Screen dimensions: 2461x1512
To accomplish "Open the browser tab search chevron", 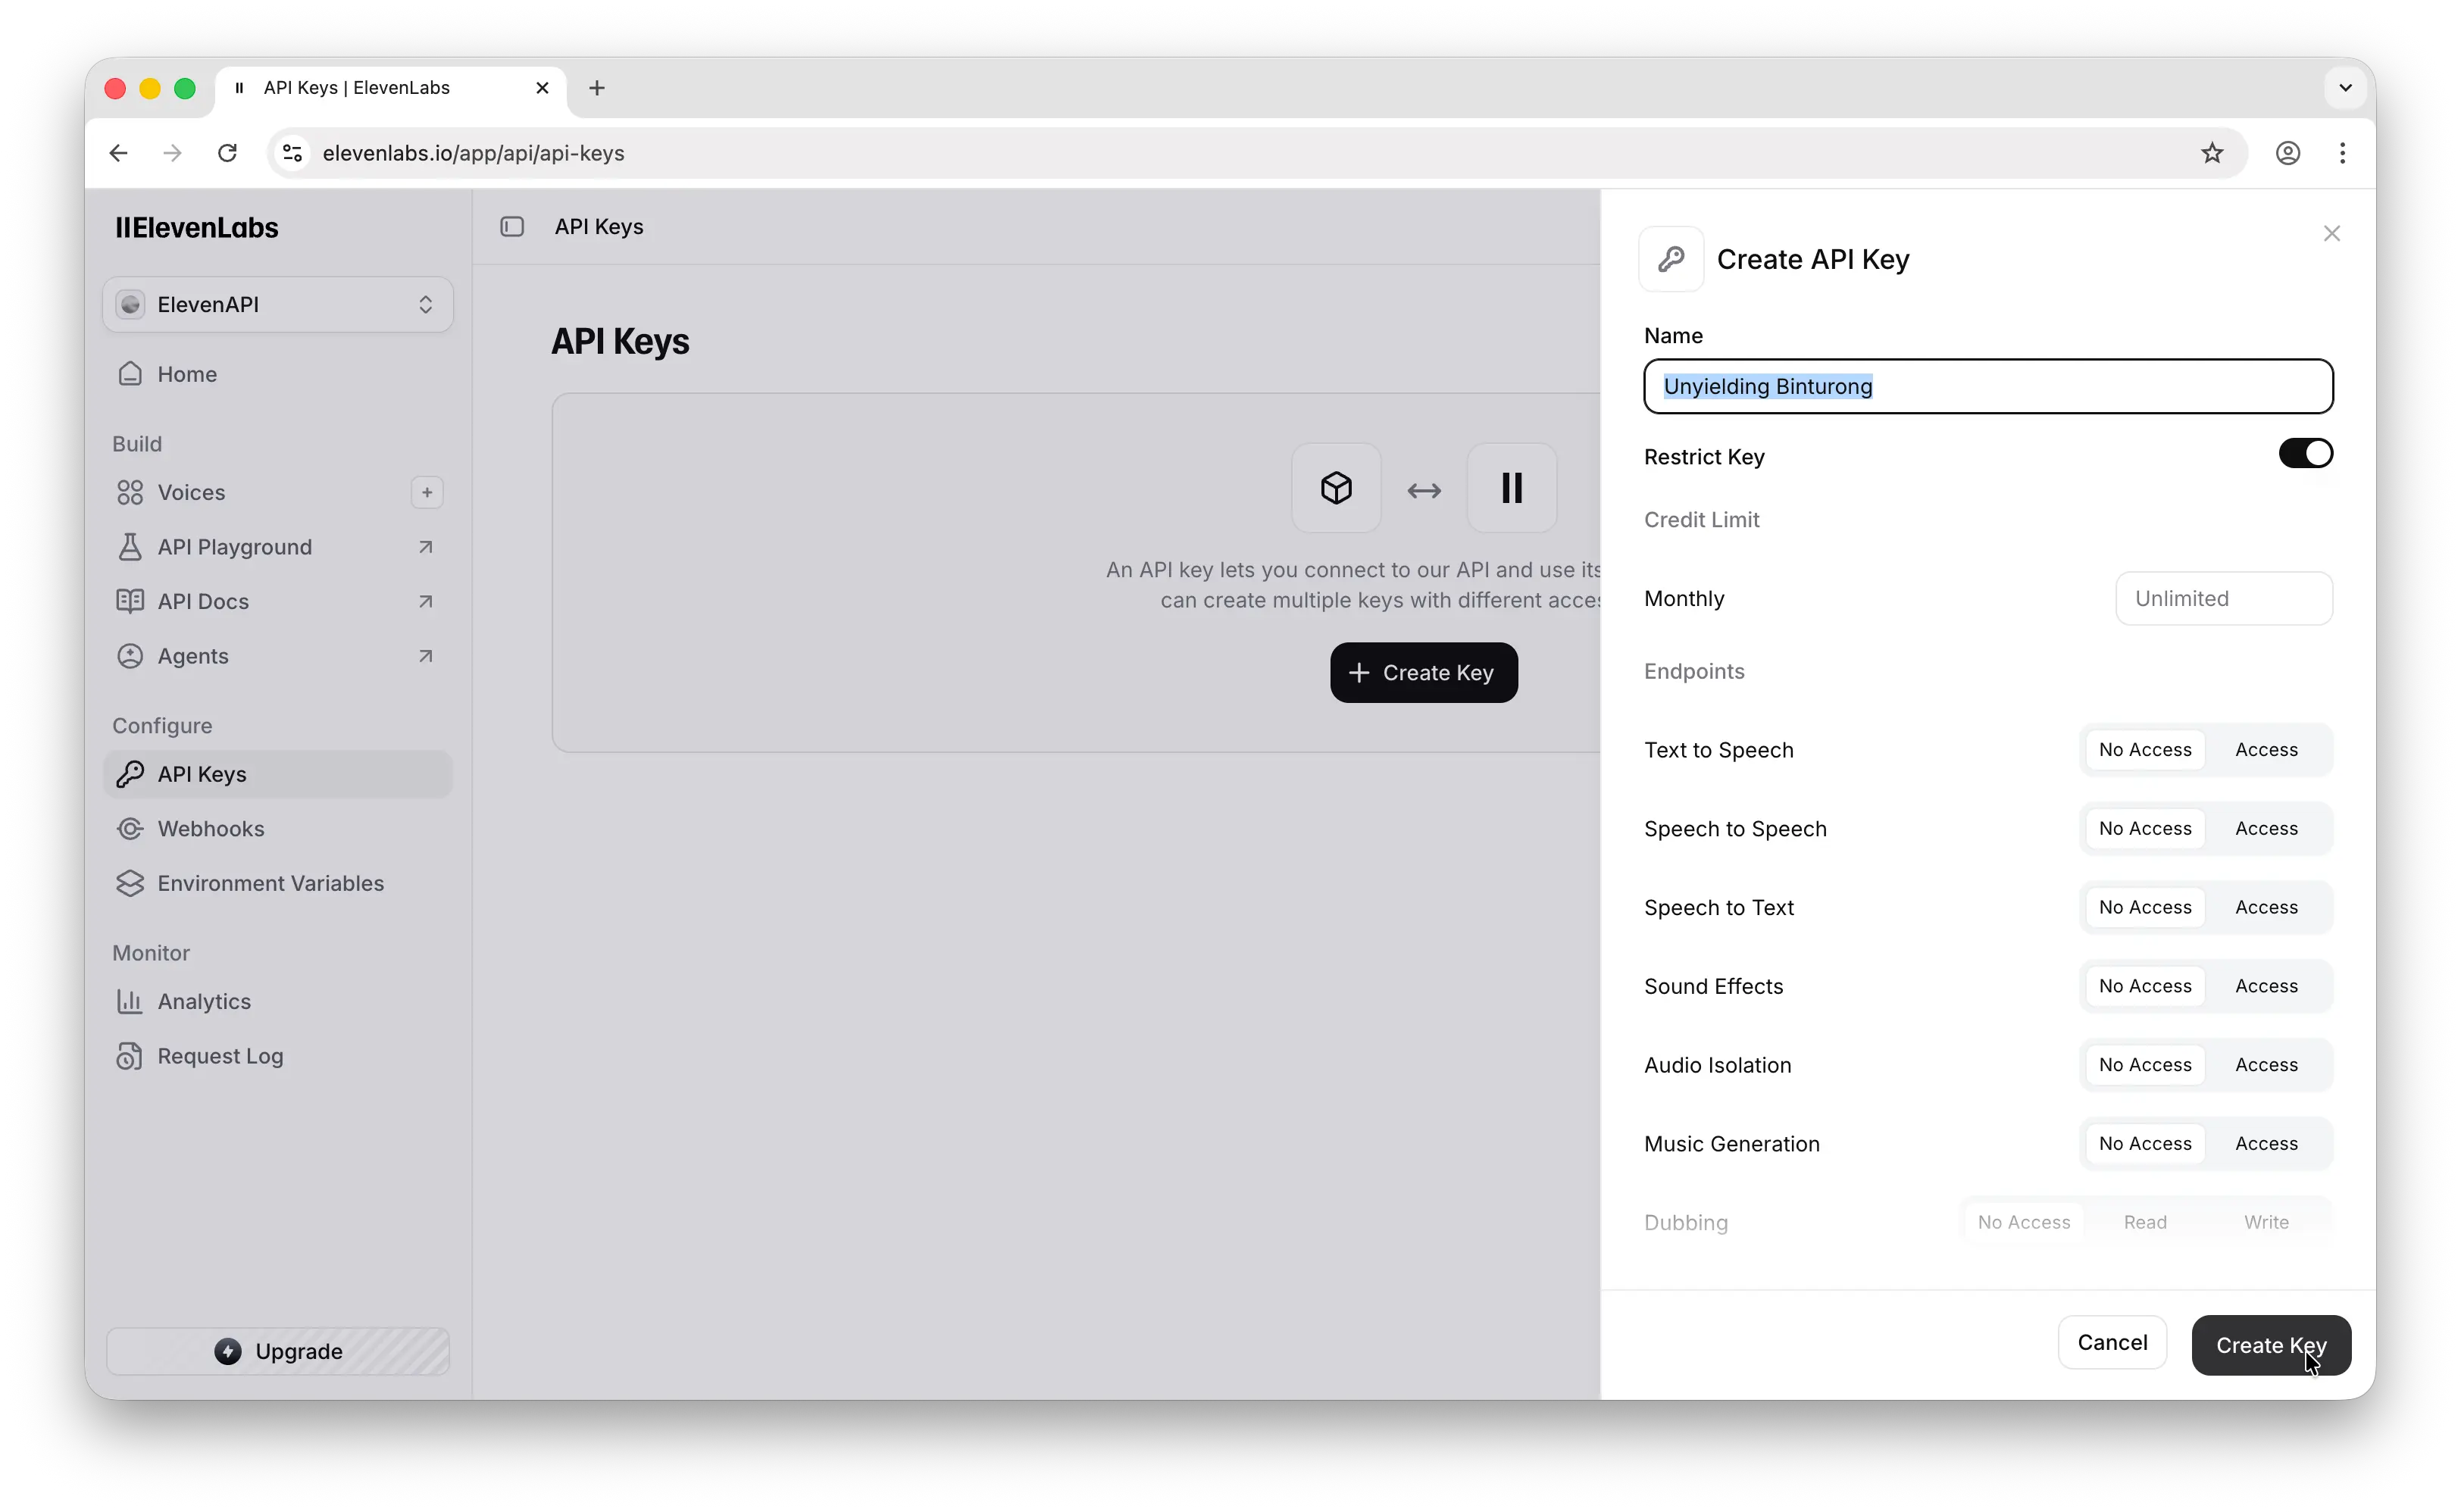I will (2345, 87).
